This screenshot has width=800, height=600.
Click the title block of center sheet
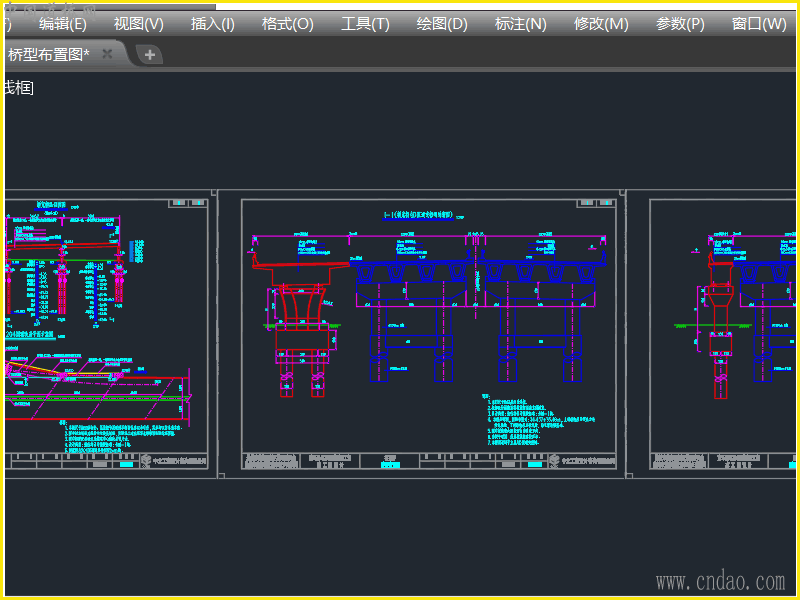(429, 462)
